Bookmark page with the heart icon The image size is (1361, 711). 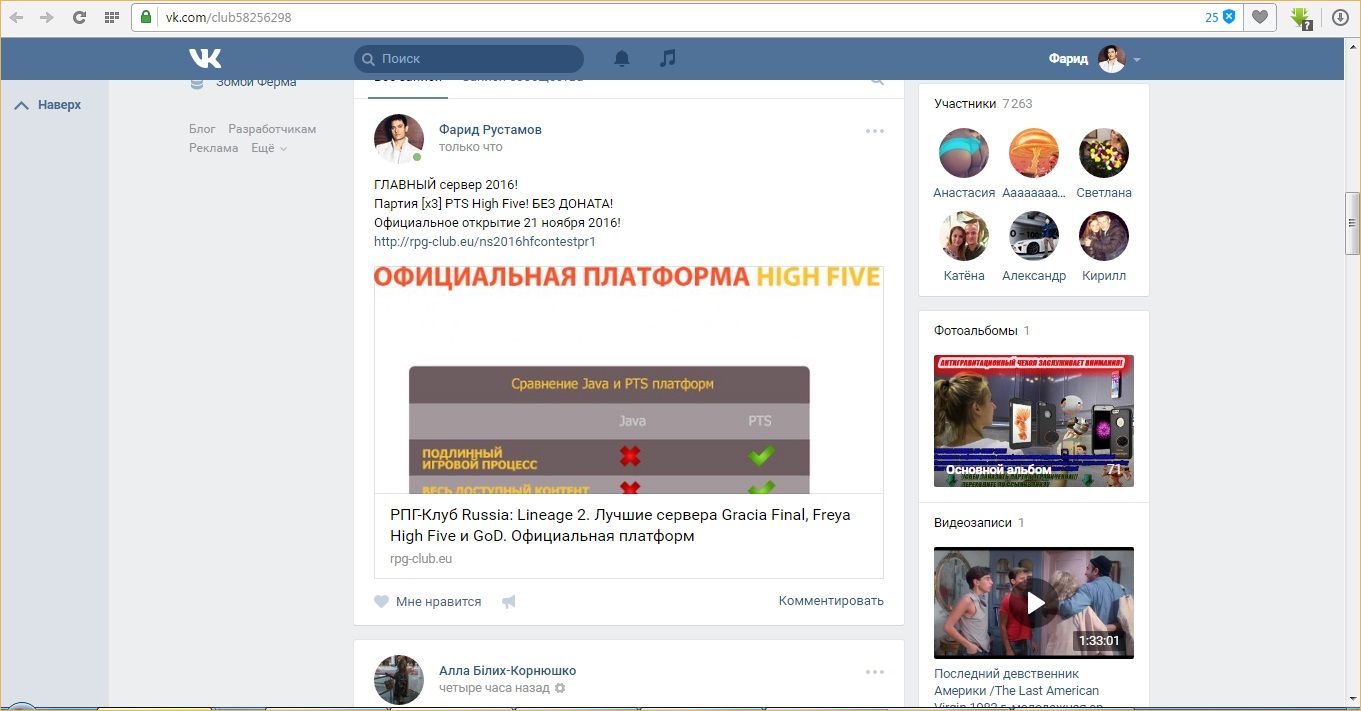1260,17
